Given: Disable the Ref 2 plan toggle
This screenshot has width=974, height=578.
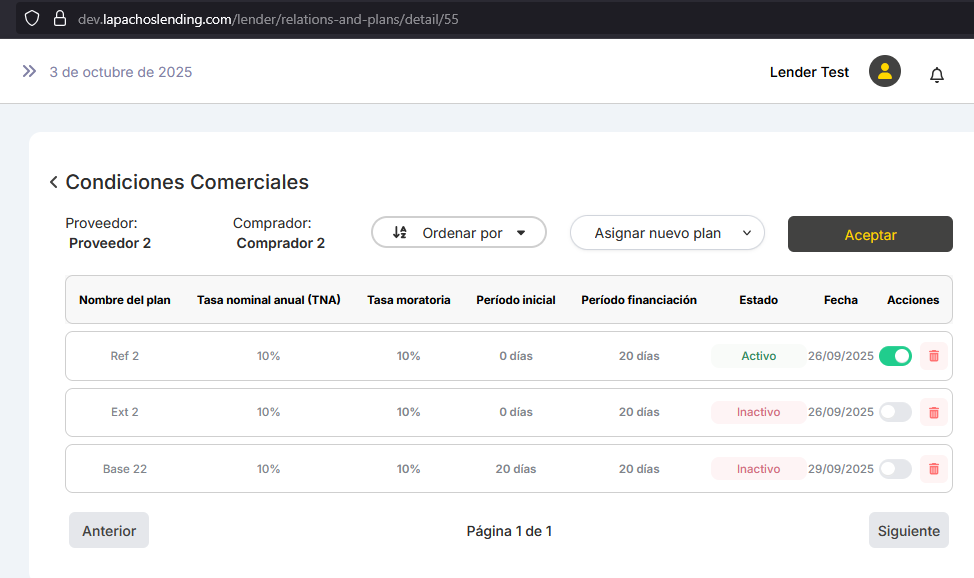Looking at the screenshot, I should click(895, 356).
